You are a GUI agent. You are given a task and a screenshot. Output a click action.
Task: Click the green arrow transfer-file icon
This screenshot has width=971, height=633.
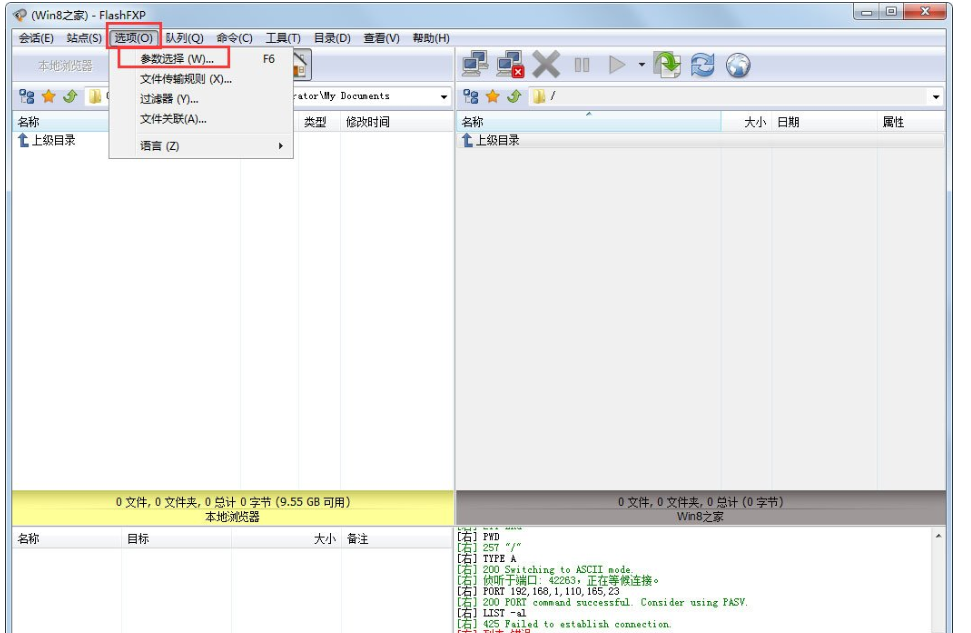pos(667,64)
